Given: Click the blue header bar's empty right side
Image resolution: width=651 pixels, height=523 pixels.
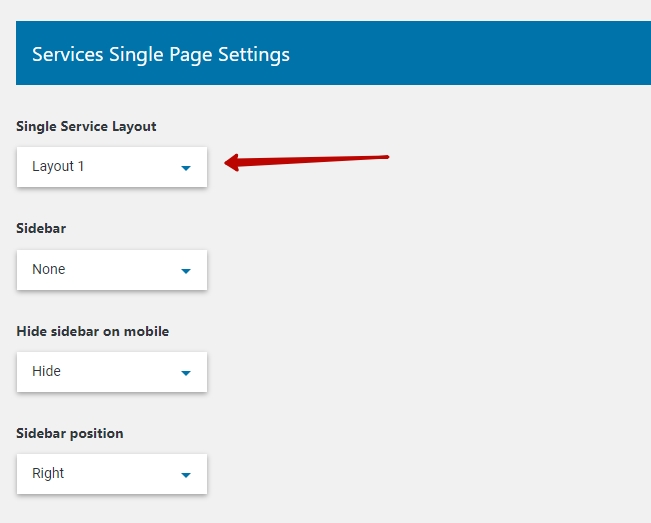Looking at the screenshot, I should [500, 54].
